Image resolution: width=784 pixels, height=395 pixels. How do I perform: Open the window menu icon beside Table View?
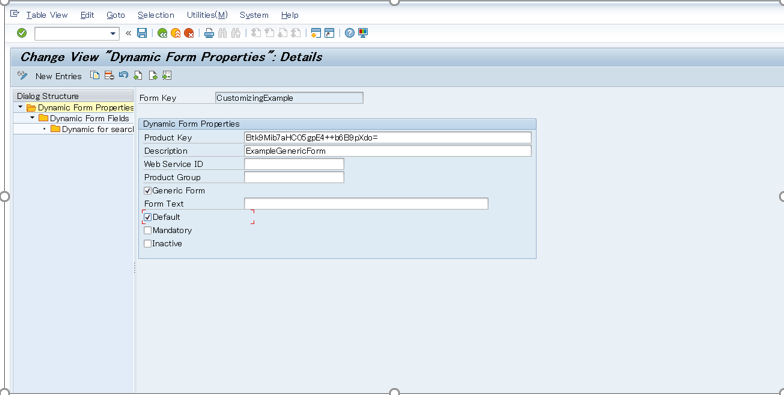[14, 14]
